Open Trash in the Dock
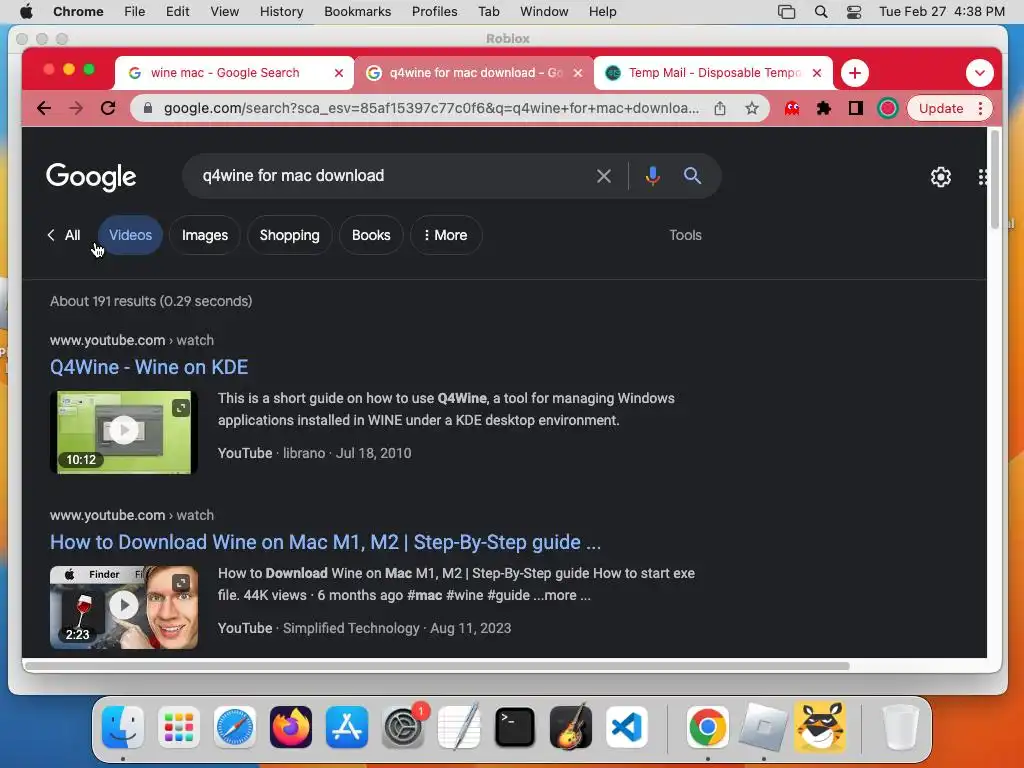This screenshot has width=1024, height=768. [900, 727]
